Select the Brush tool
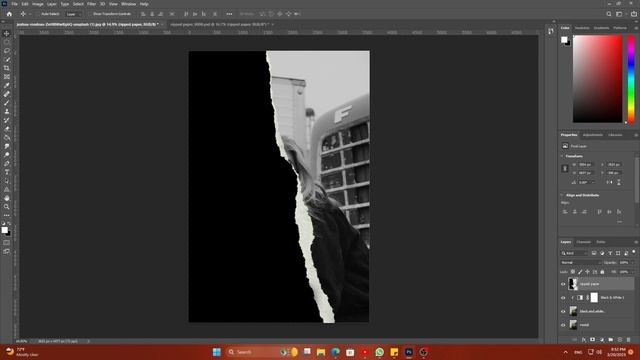640x360 pixels. pyautogui.click(x=7, y=103)
